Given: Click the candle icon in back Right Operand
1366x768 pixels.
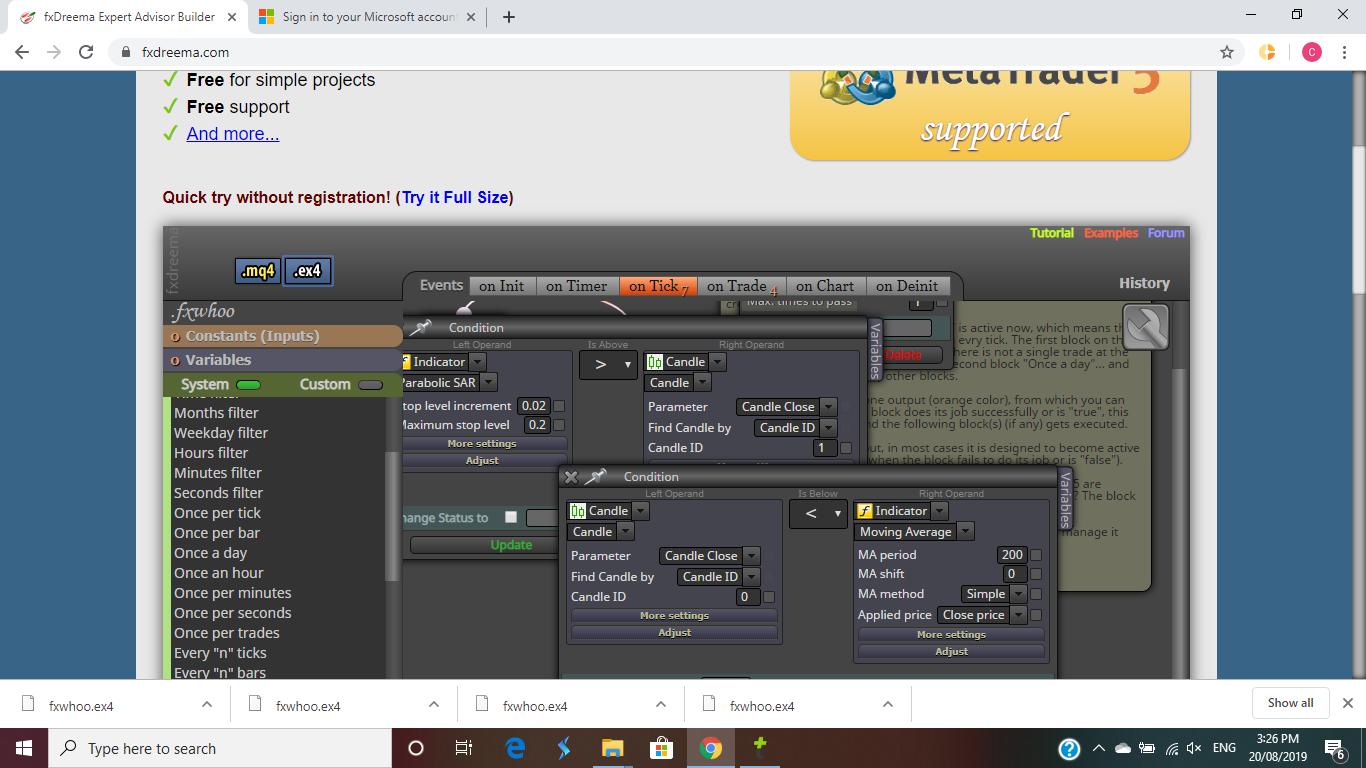Looking at the screenshot, I should (x=655, y=362).
